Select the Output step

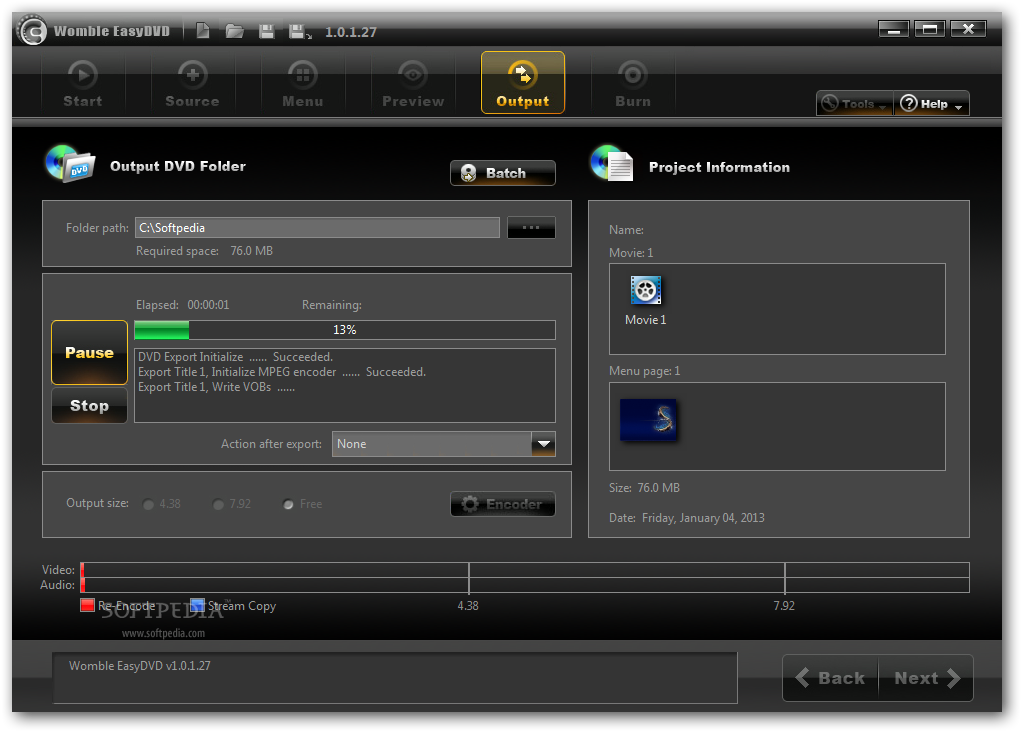tap(523, 83)
